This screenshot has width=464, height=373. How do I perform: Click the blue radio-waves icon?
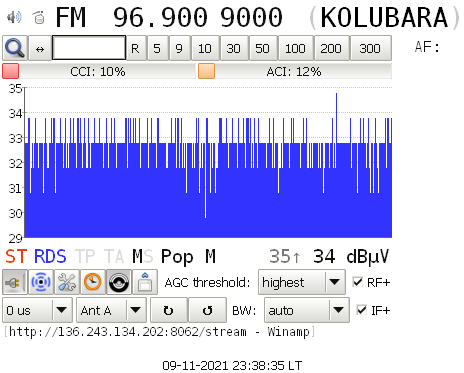[41, 282]
